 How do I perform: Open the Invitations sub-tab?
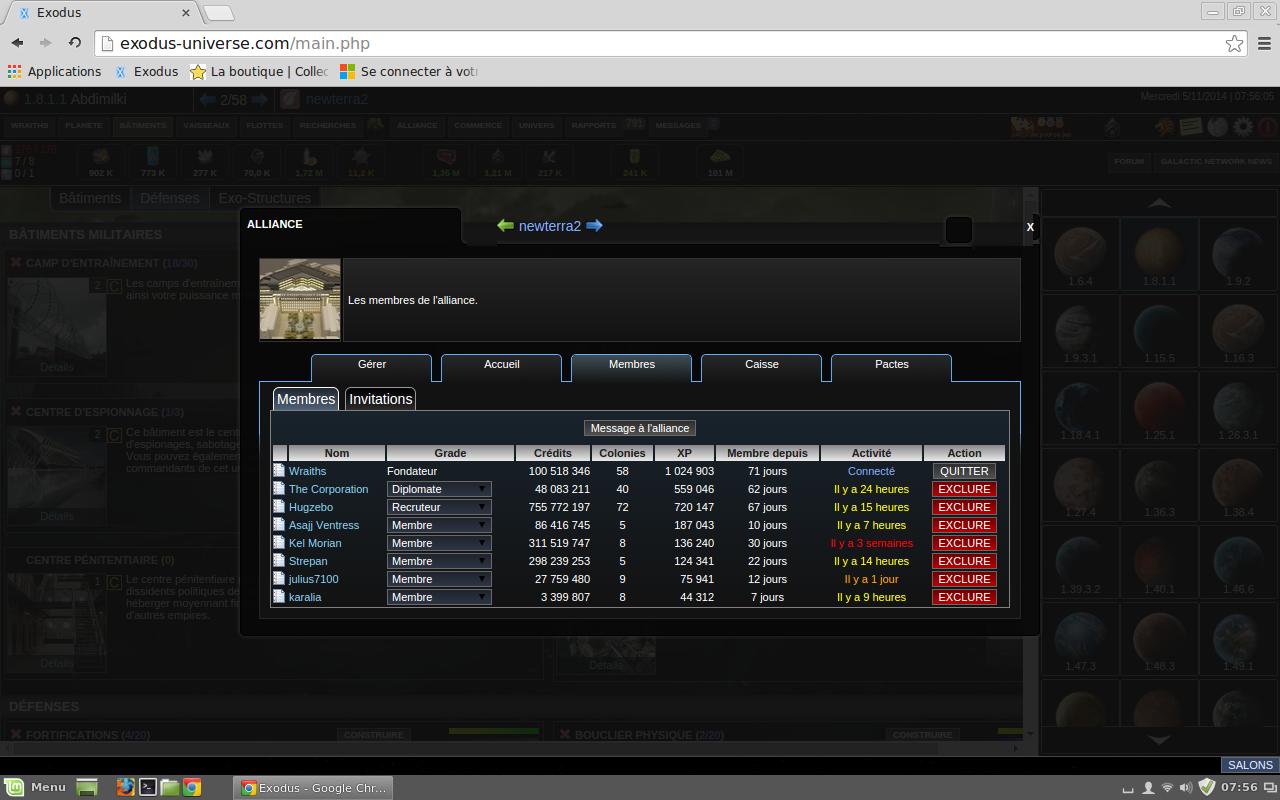(380, 399)
